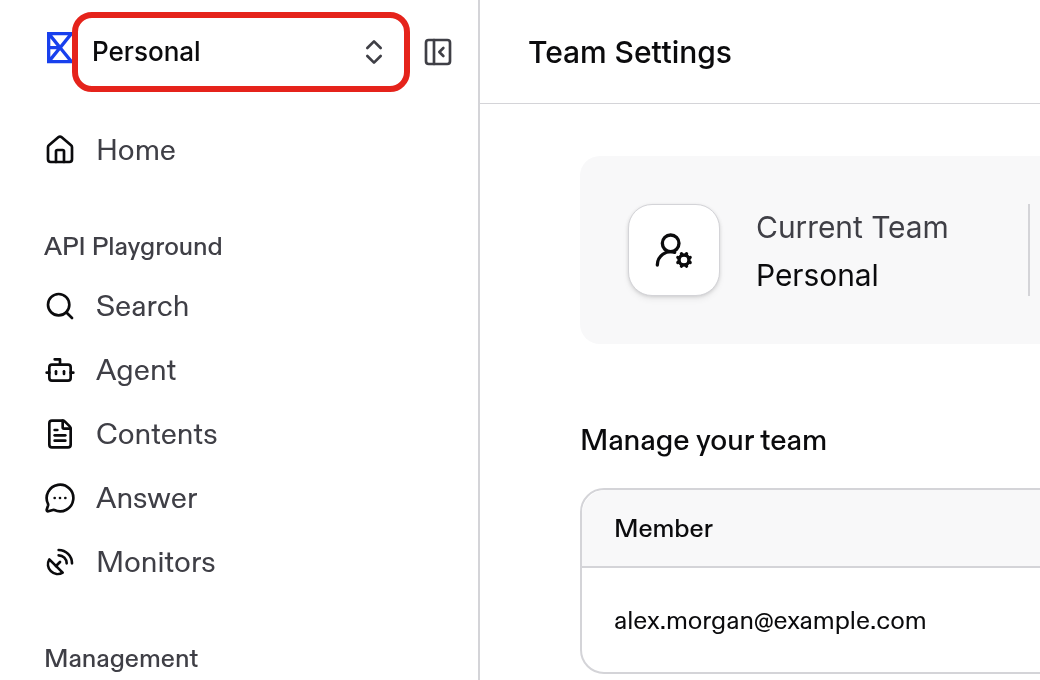Click the 'Current Team' label
This screenshot has height=680, width=1040.
[x=852, y=228]
